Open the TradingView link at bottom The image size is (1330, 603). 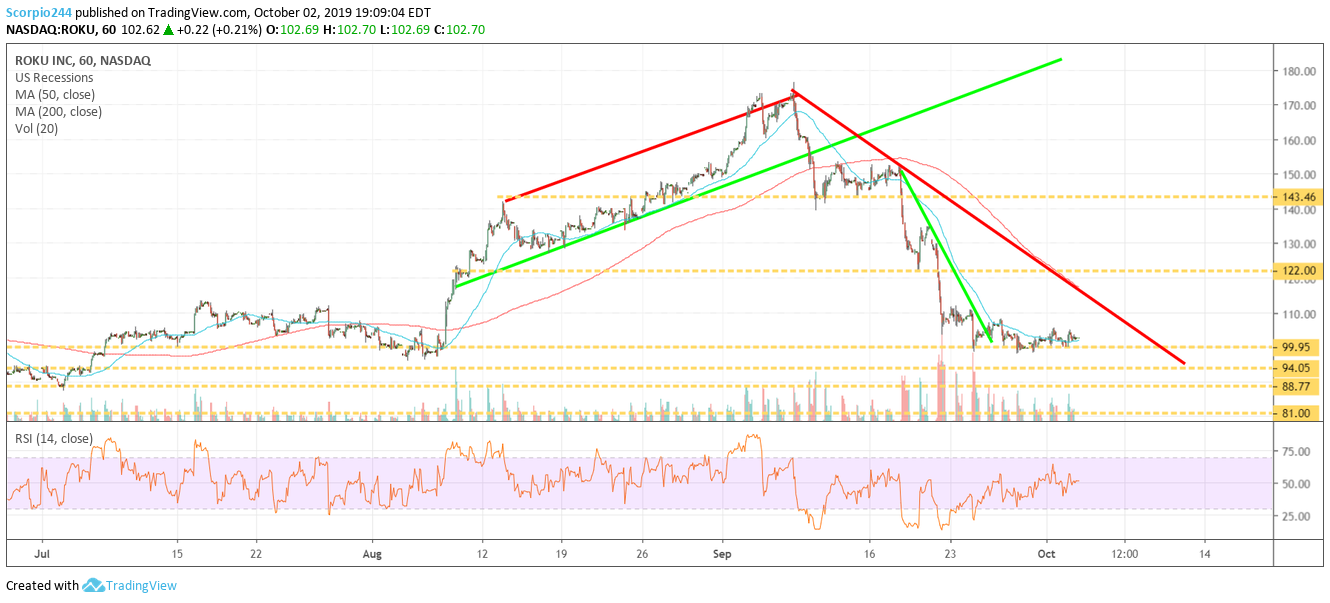click(142, 586)
